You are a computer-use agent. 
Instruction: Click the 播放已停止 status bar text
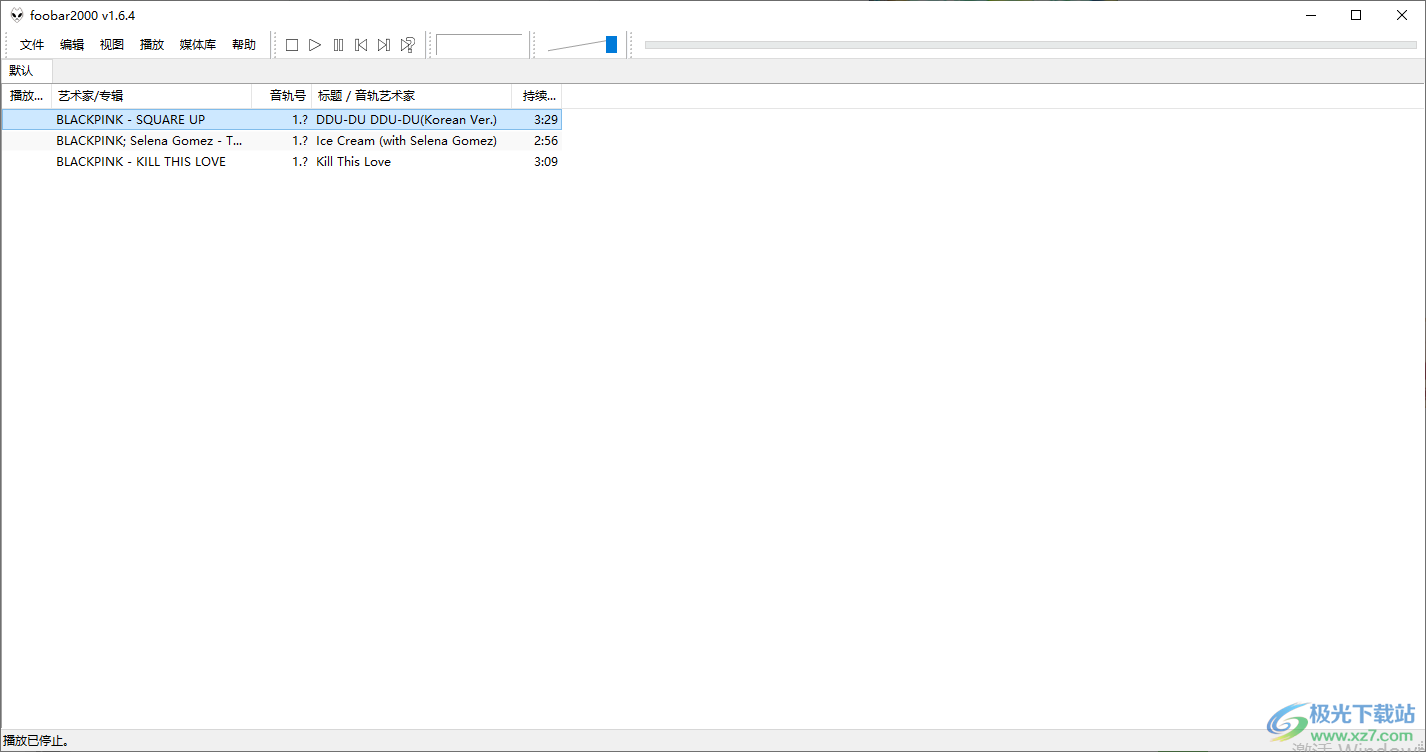[x=35, y=741]
